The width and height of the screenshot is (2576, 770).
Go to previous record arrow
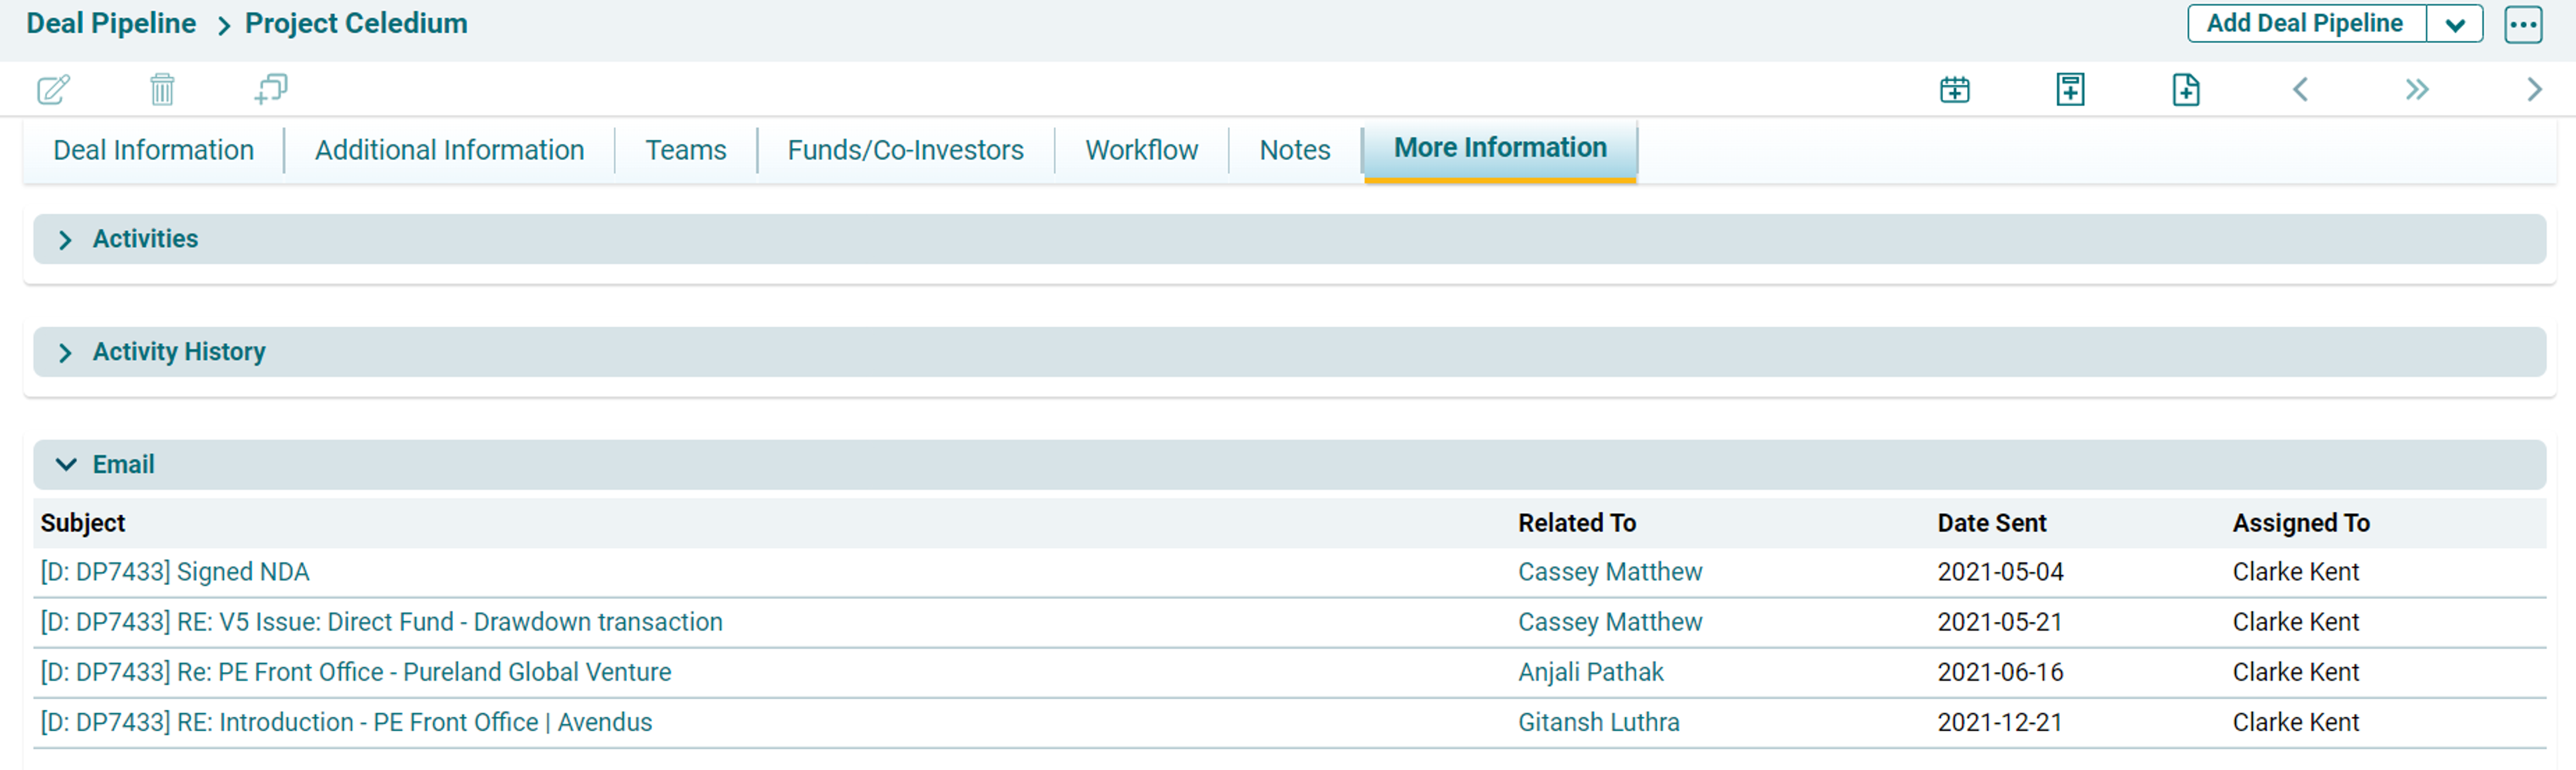point(2300,90)
